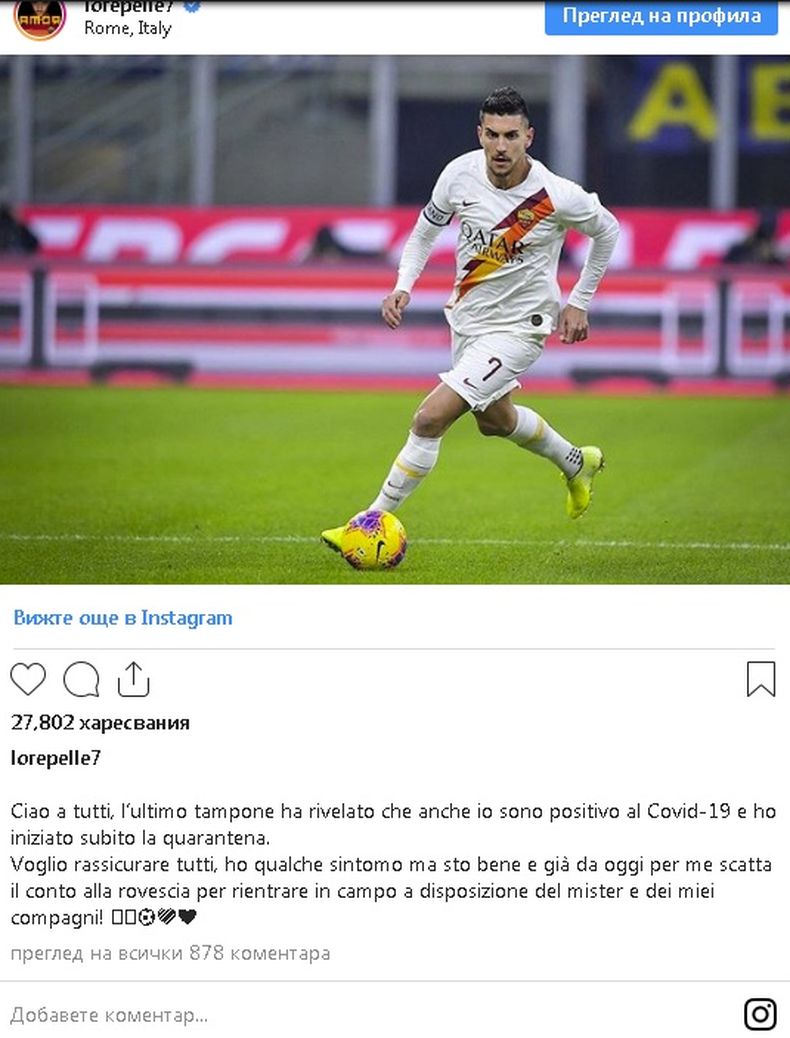Click the soccer ball in the photo

[374, 540]
